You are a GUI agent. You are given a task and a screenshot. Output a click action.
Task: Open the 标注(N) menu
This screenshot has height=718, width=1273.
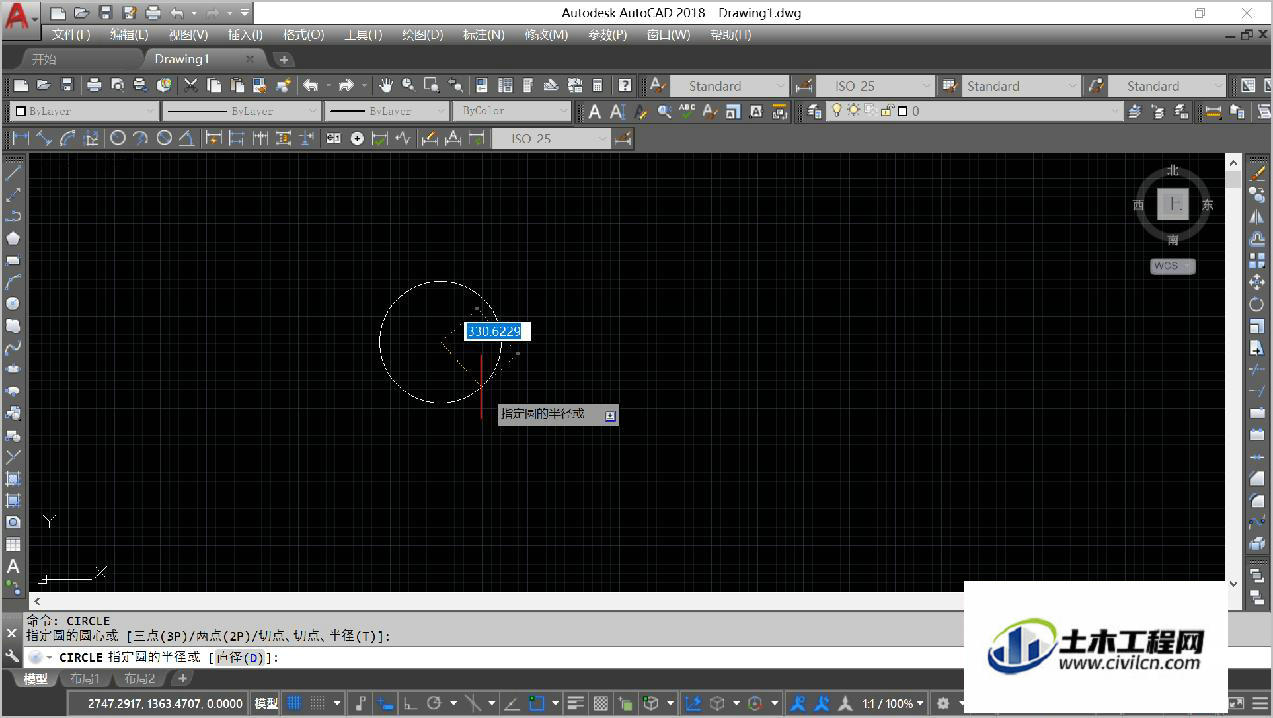click(483, 35)
